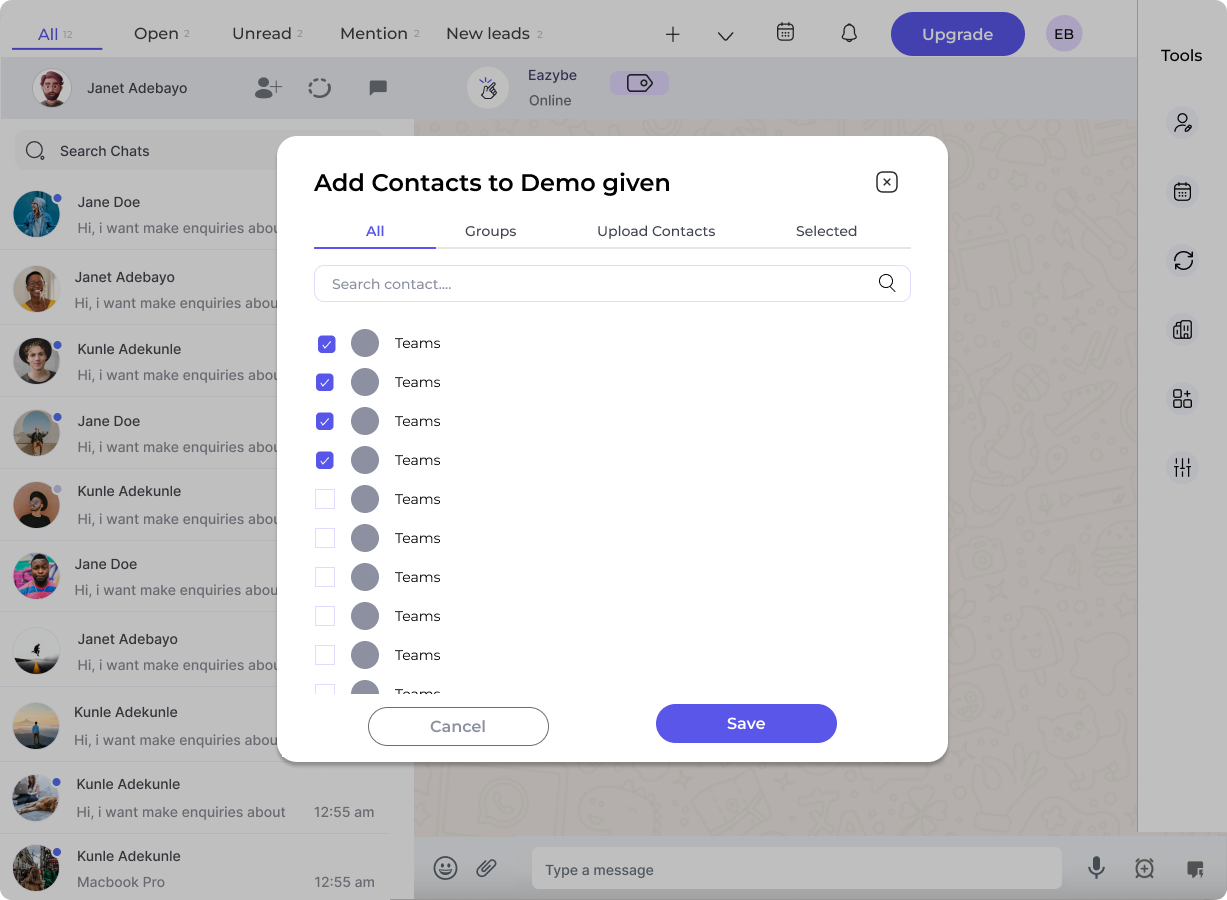Open the filters tool in the Tools sidebar
This screenshot has height=900, width=1227.
click(1183, 467)
